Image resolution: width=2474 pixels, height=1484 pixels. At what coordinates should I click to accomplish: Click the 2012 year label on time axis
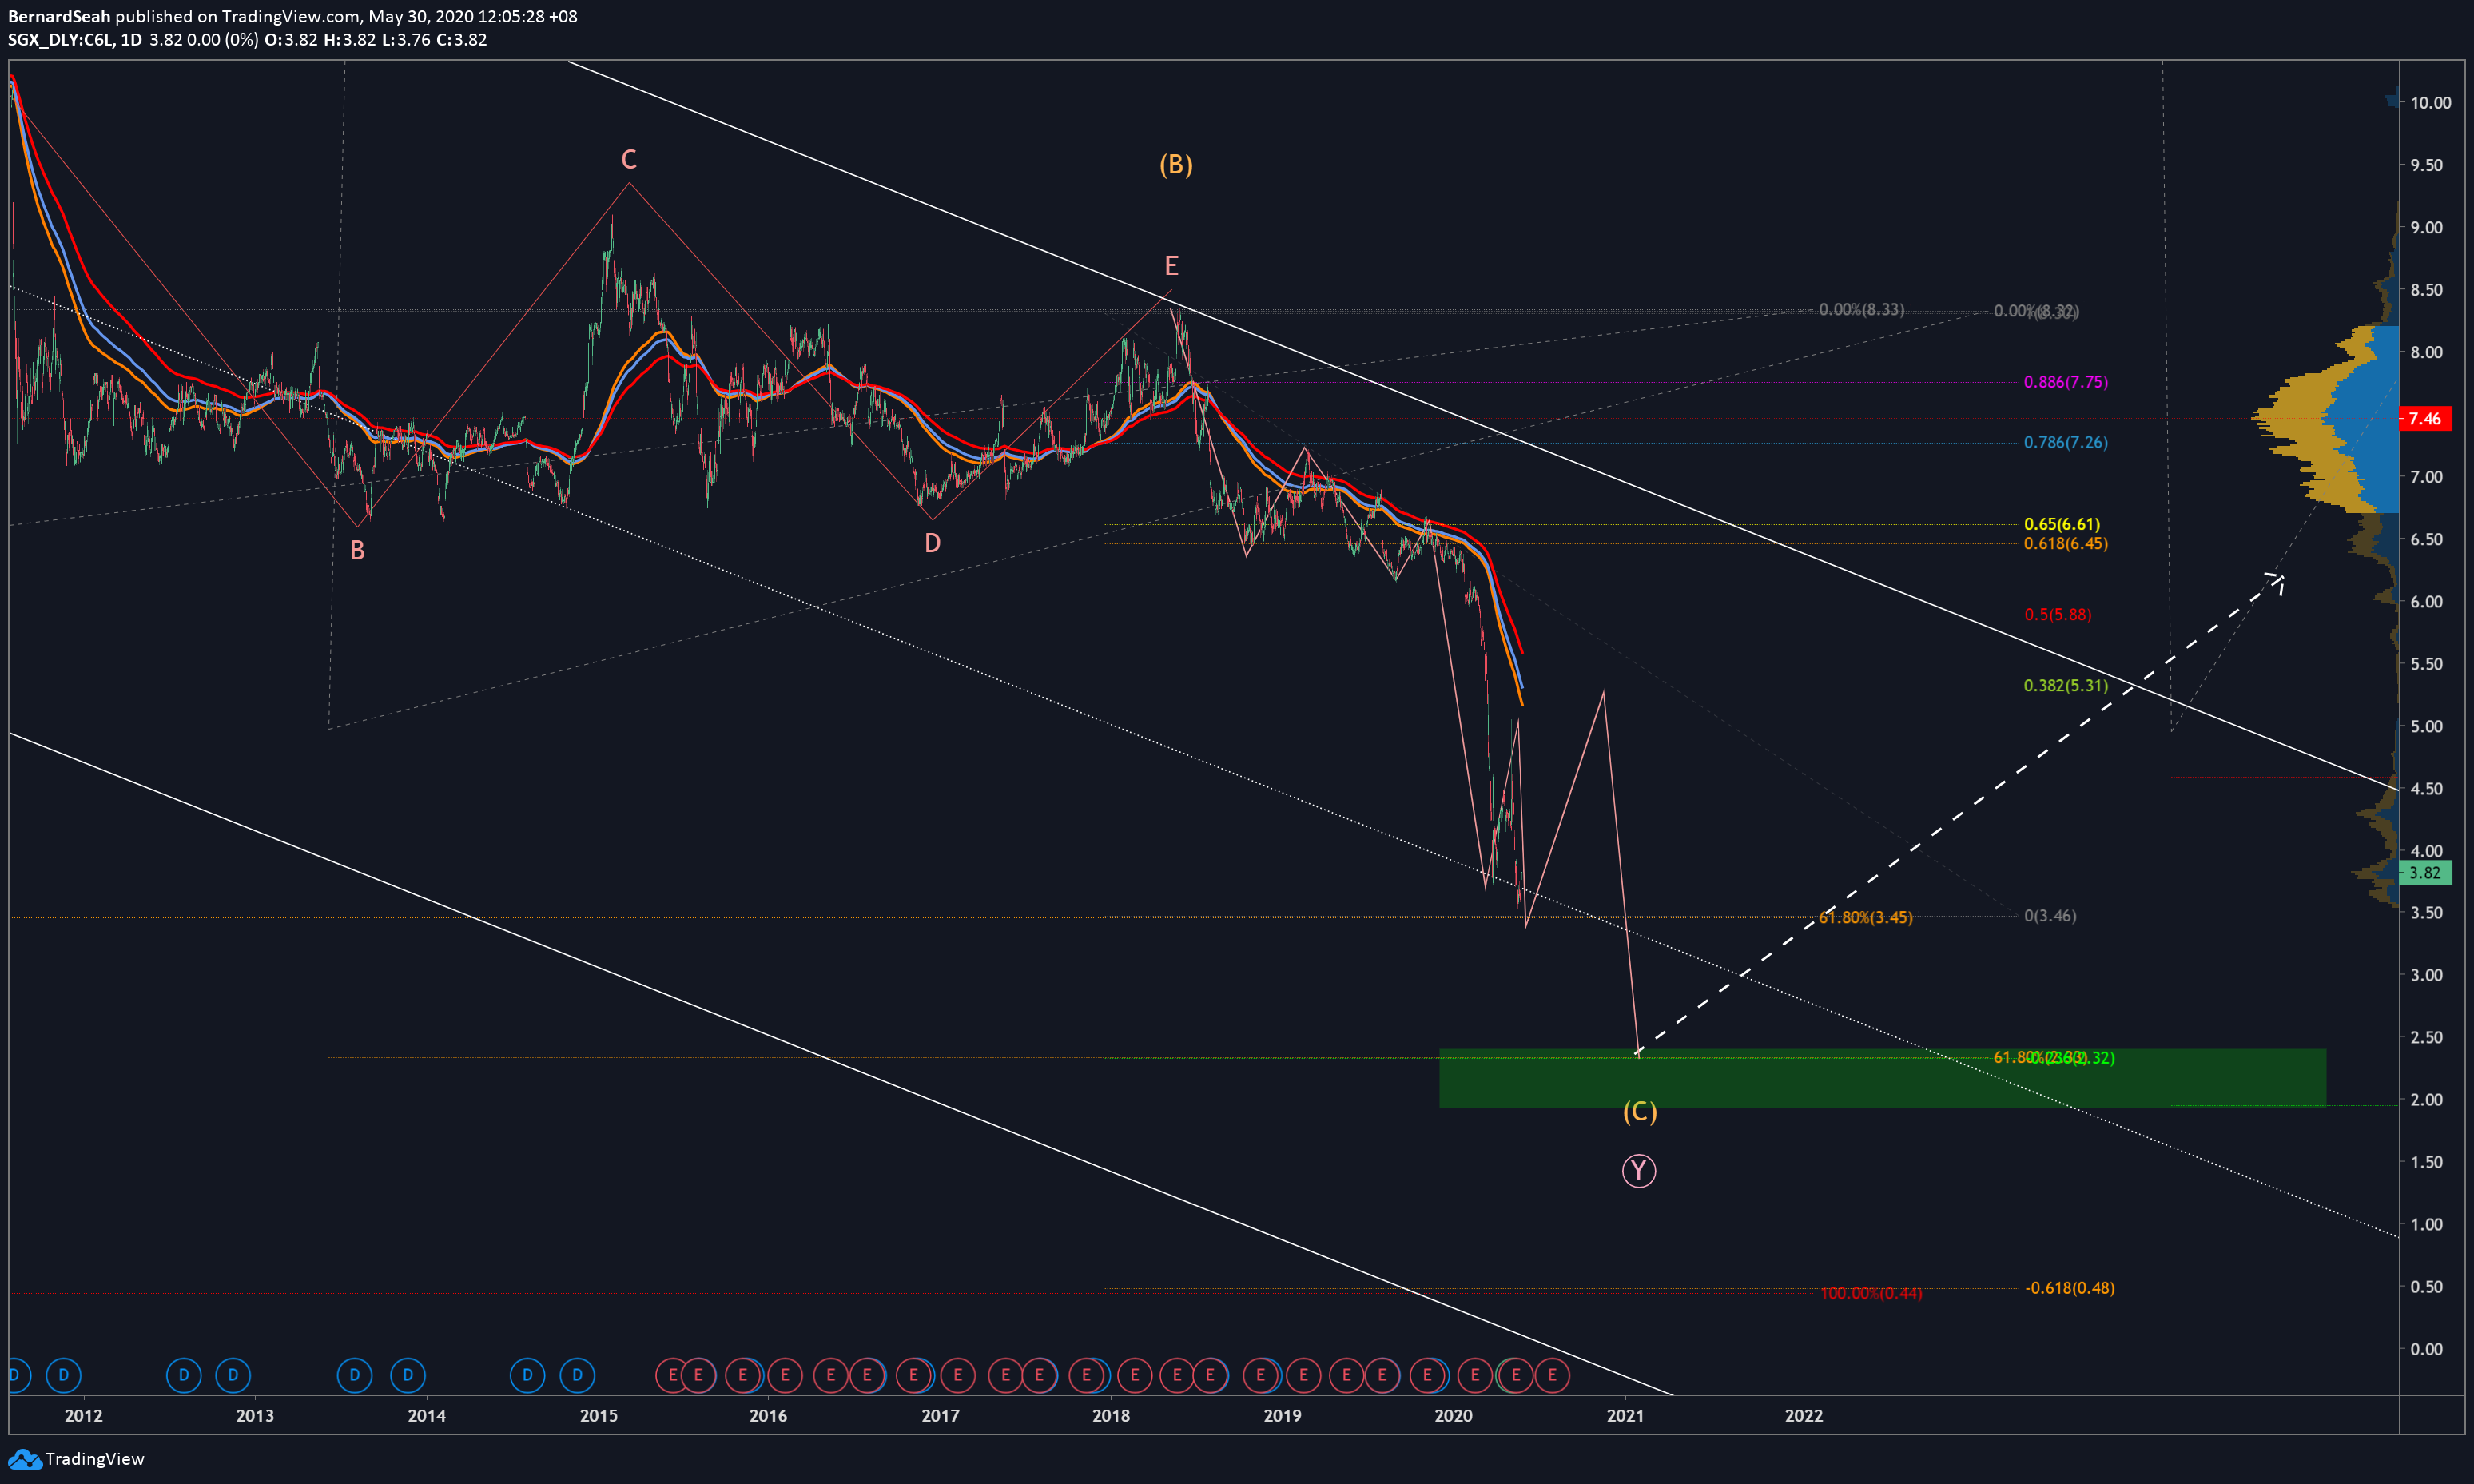click(x=83, y=1415)
